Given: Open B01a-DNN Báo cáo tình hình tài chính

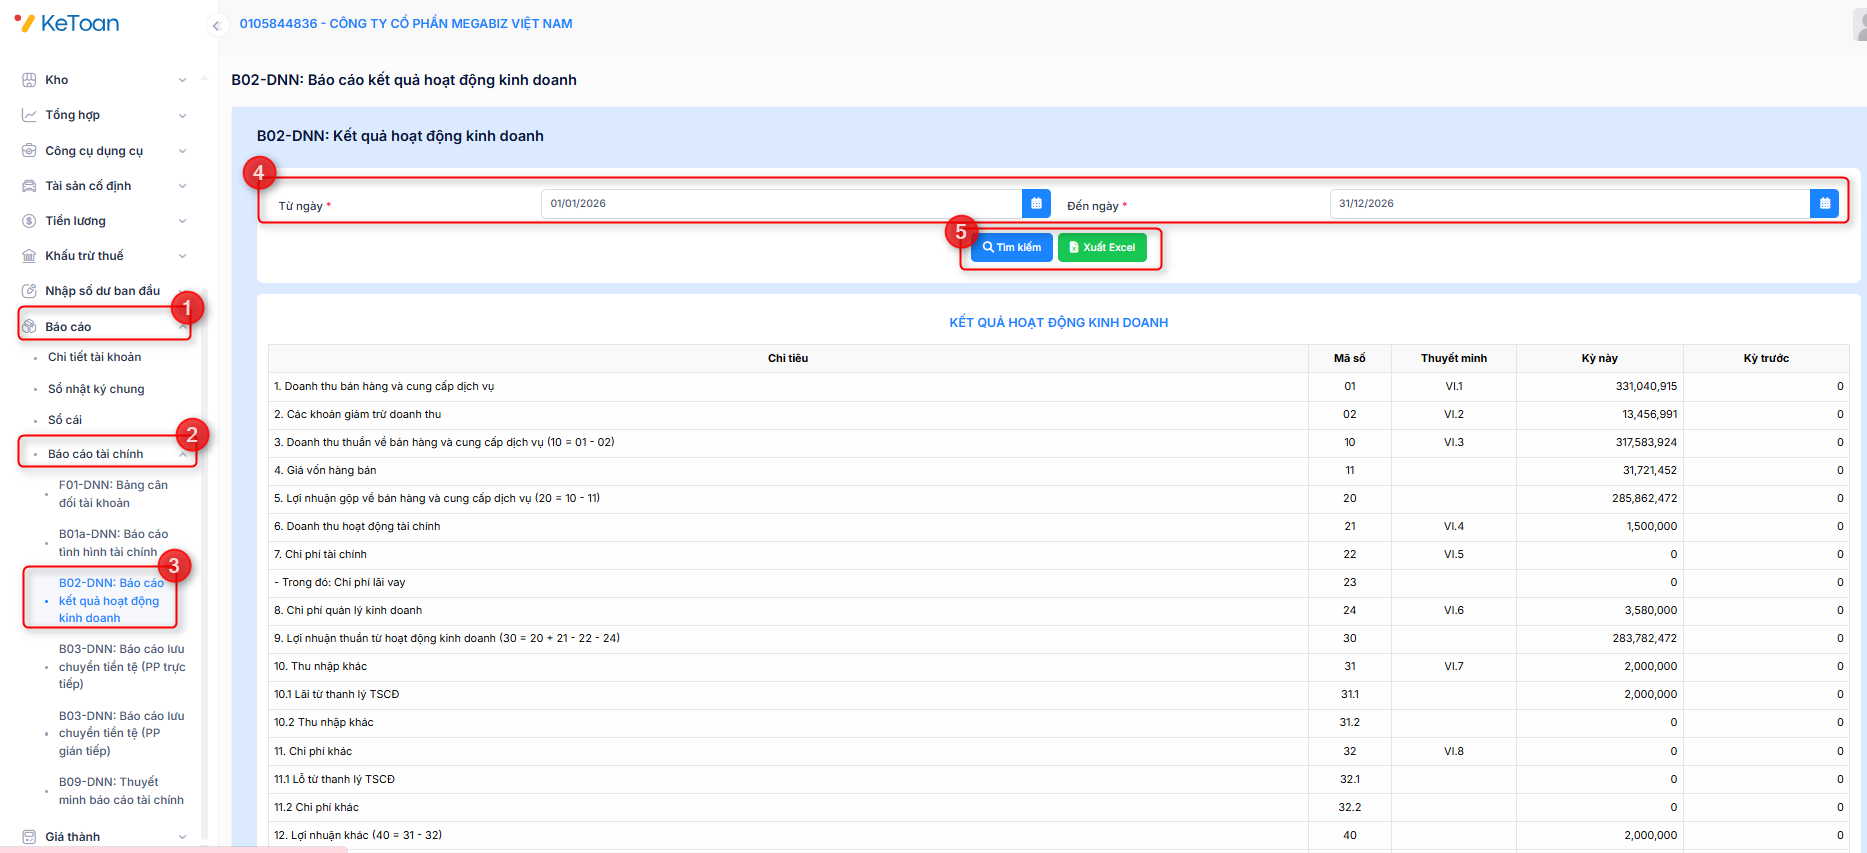Looking at the screenshot, I should 113,543.
